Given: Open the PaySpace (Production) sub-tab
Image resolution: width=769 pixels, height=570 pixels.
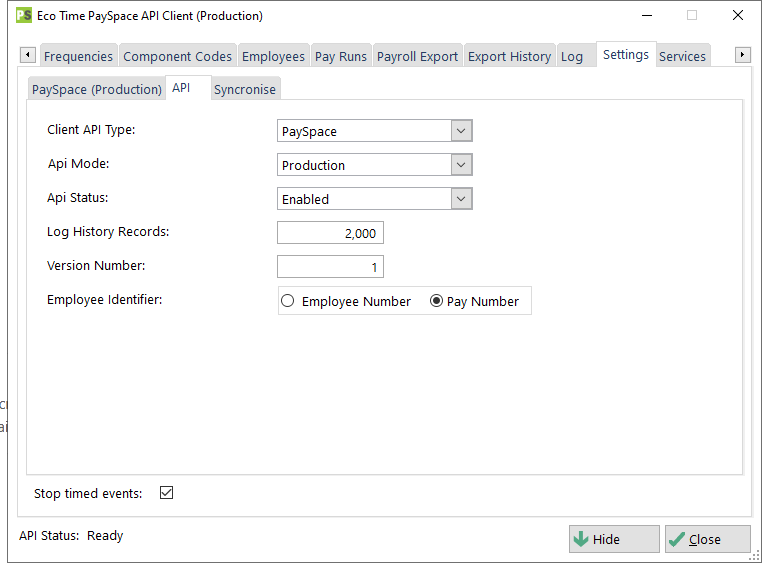Looking at the screenshot, I should tap(97, 89).
